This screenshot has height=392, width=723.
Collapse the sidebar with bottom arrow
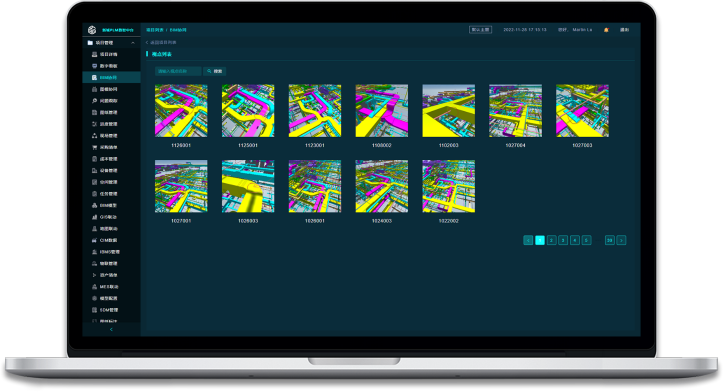[111, 330]
